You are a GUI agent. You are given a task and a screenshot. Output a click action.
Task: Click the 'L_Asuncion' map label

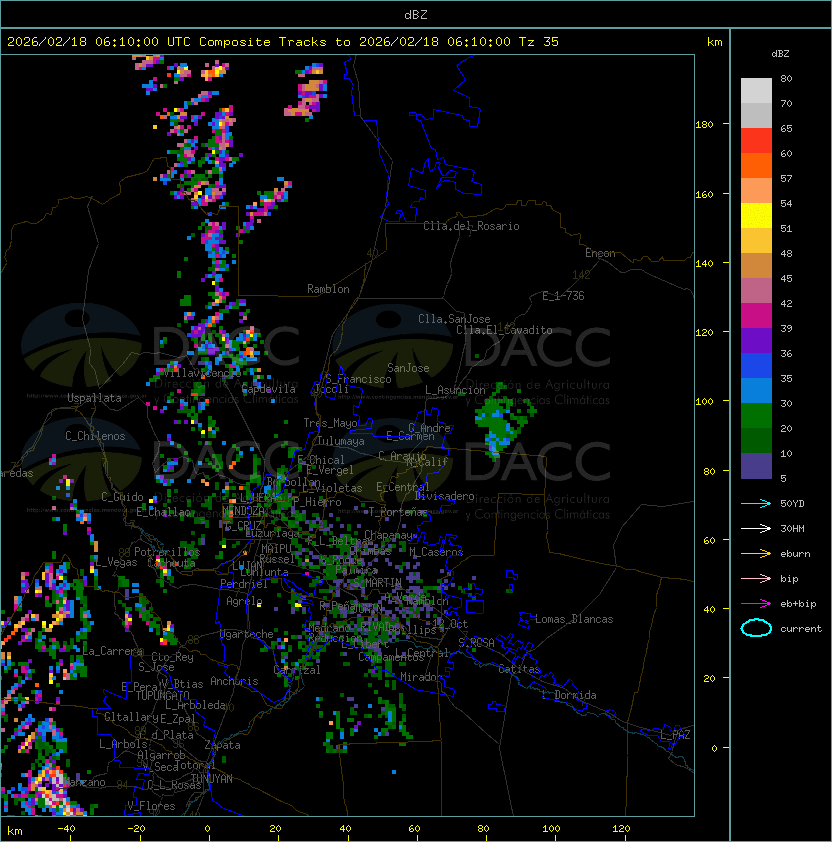pos(455,390)
